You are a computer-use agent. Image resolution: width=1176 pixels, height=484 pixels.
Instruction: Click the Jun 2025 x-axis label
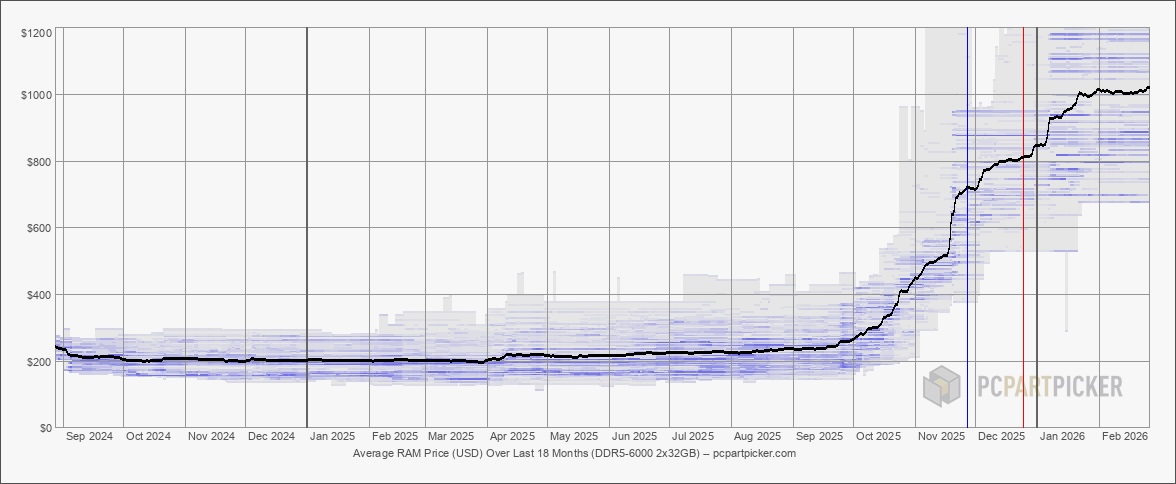point(635,437)
